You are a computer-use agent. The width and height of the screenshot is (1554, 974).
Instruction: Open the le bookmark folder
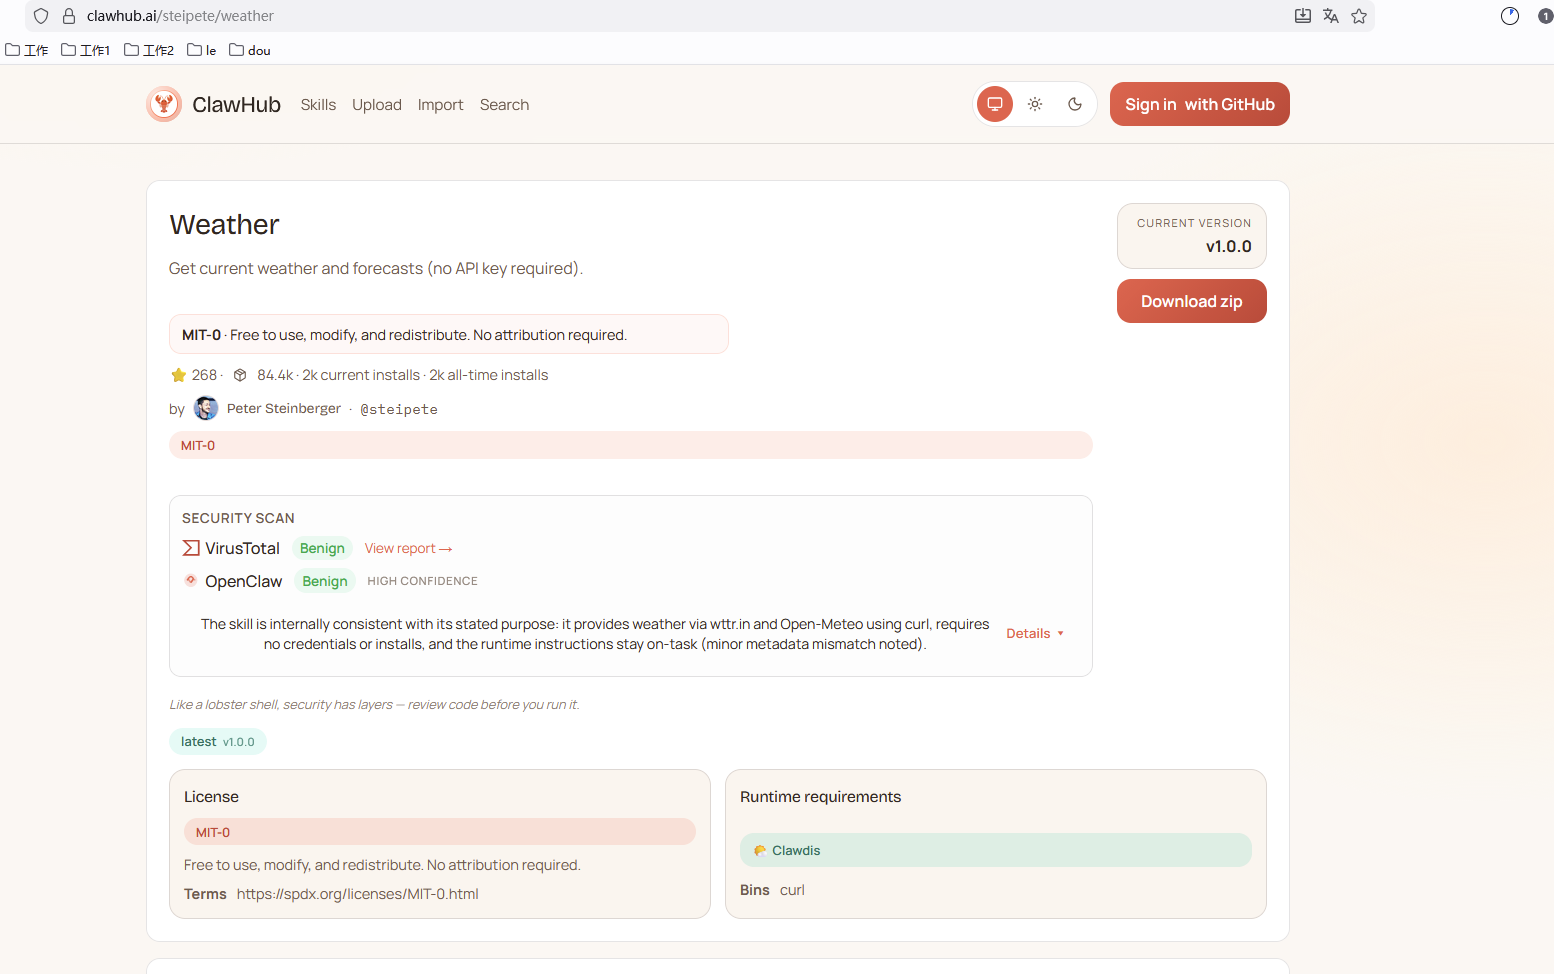[202, 50]
